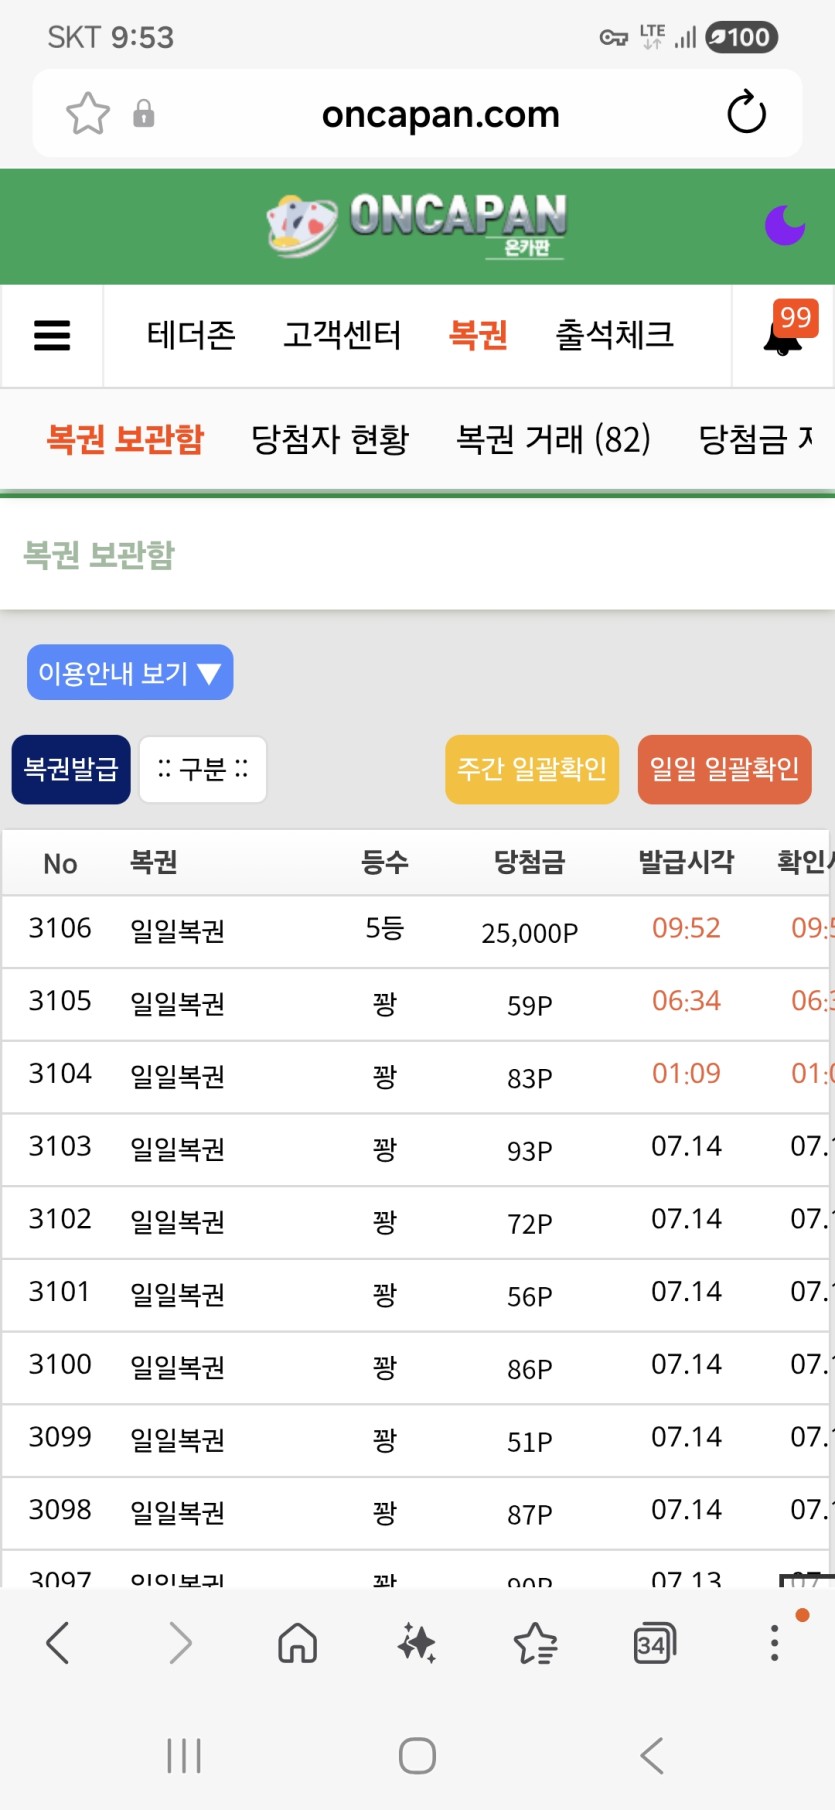
Task: Tap the Android system back button
Action: click(x=652, y=1756)
